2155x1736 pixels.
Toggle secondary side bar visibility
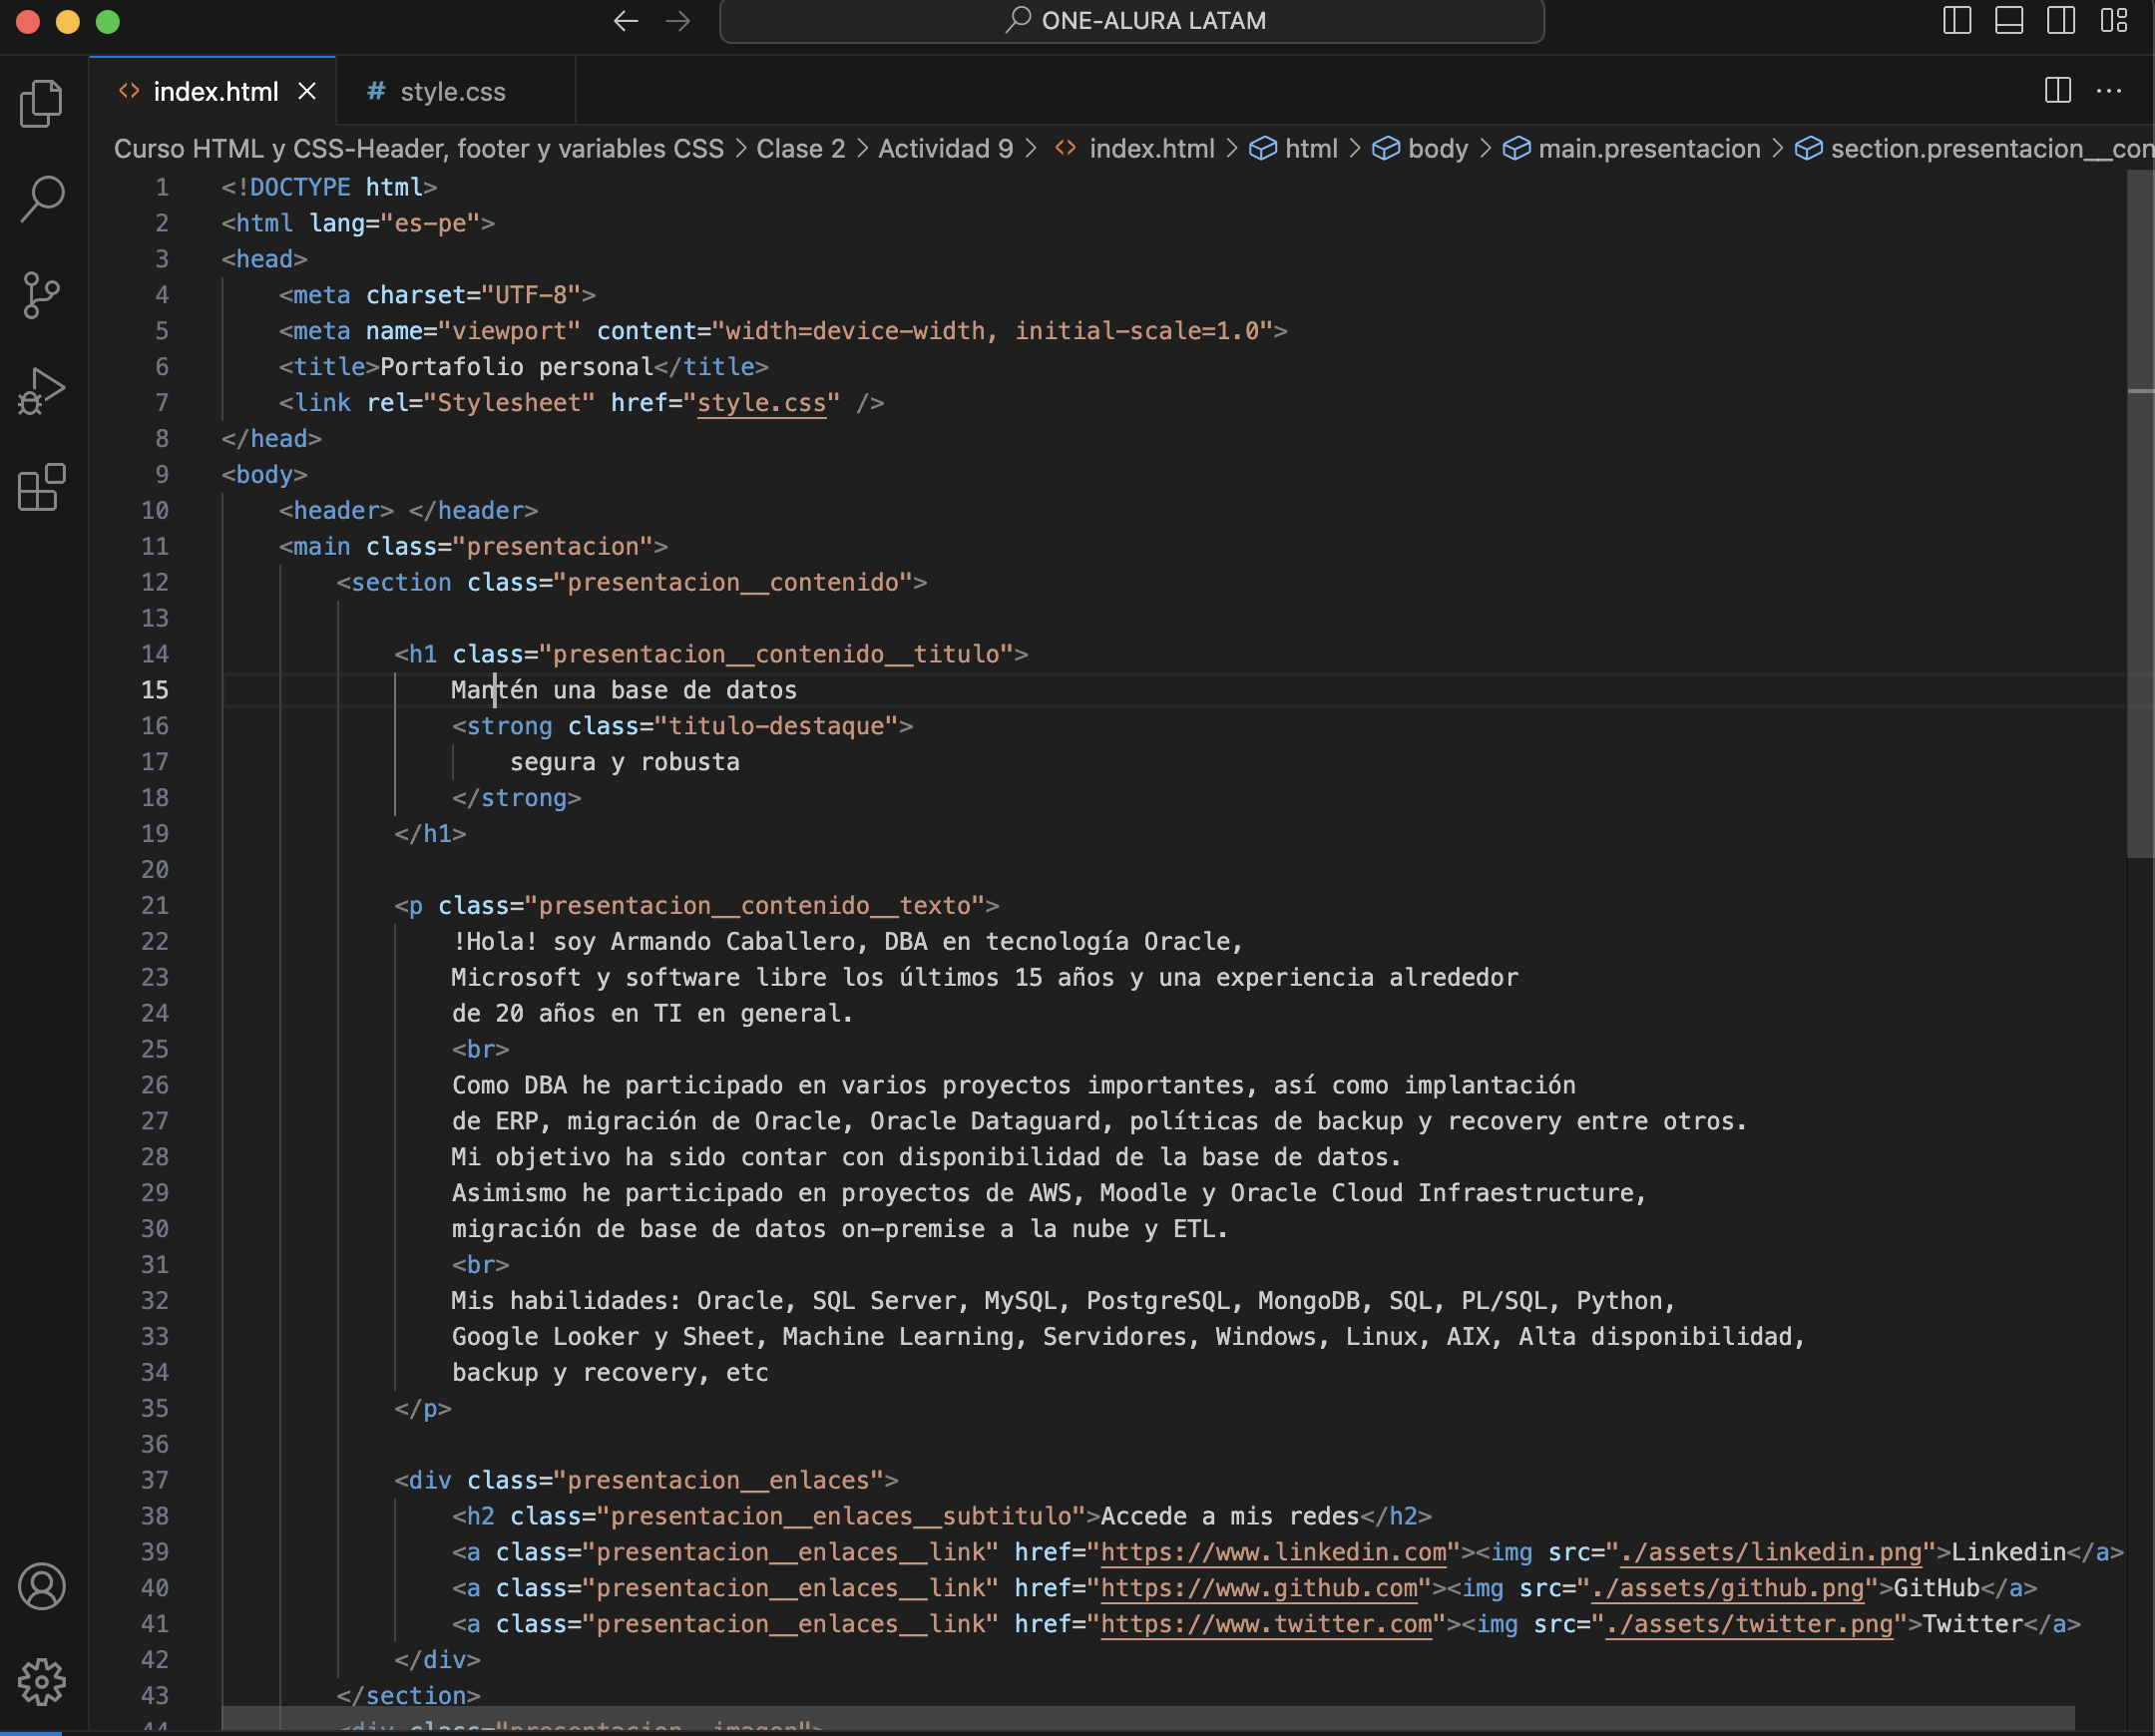coord(2061,21)
